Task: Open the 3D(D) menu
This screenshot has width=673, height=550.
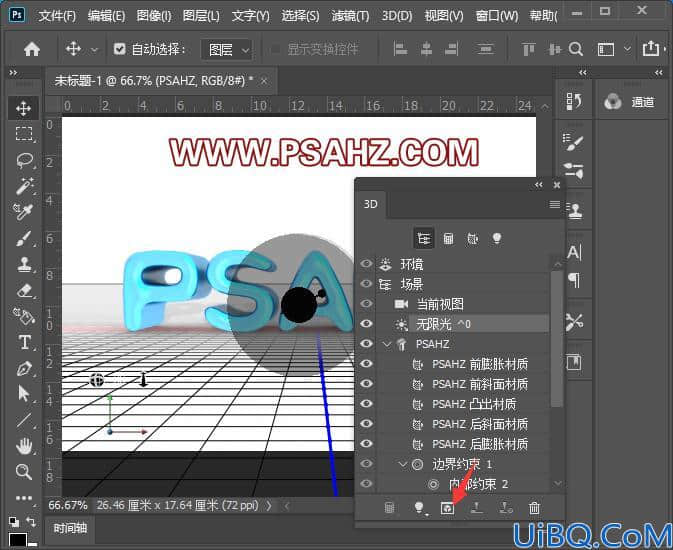Action: click(397, 16)
